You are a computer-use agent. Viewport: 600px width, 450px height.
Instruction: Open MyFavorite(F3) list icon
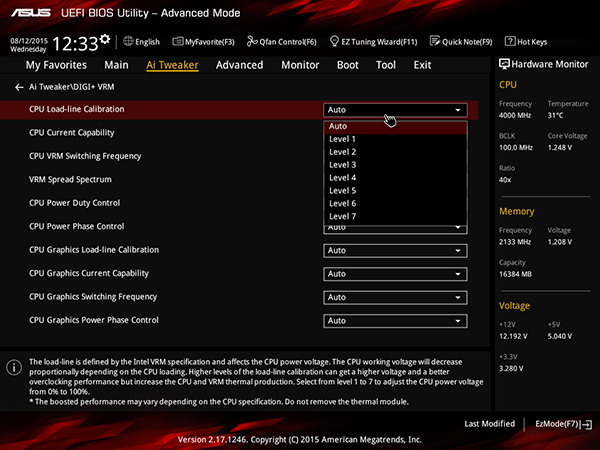pos(178,41)
